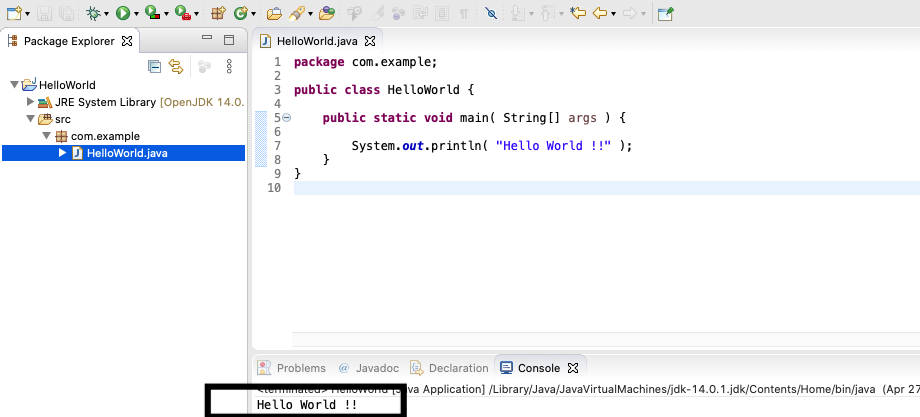Collapse the src folder node
Viewport: 920px width, 417px height.
[31, 119]
